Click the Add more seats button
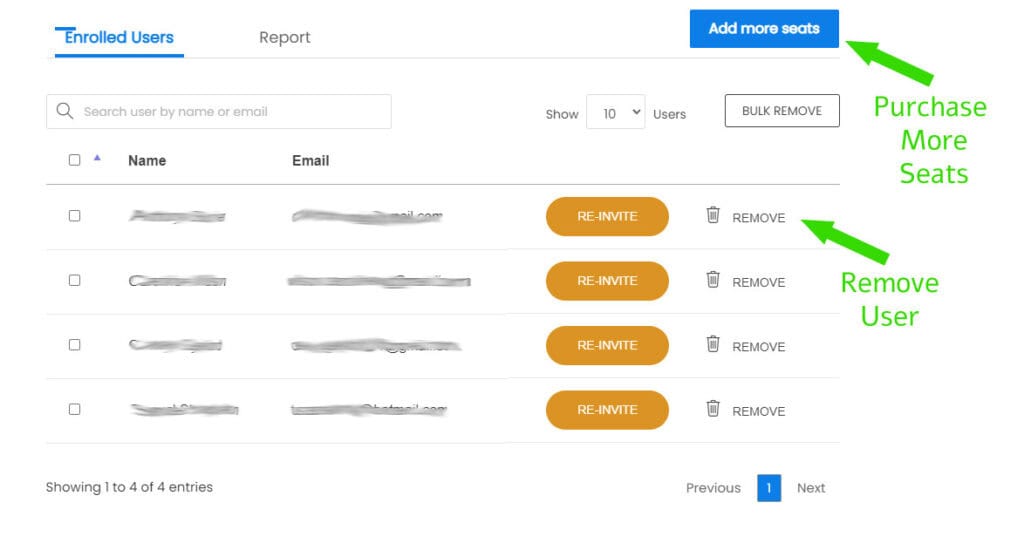The width and height of the screenshot is (1024, 543). click(764, 29)
